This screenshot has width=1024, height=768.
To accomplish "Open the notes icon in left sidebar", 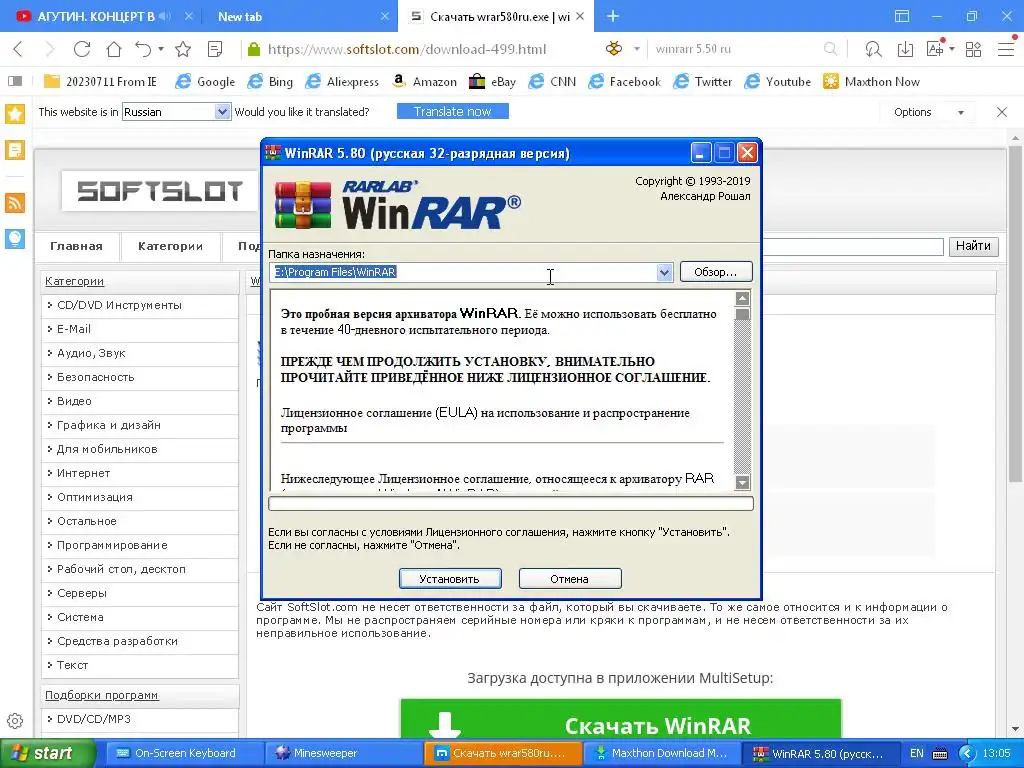I will tap(15, 150).
